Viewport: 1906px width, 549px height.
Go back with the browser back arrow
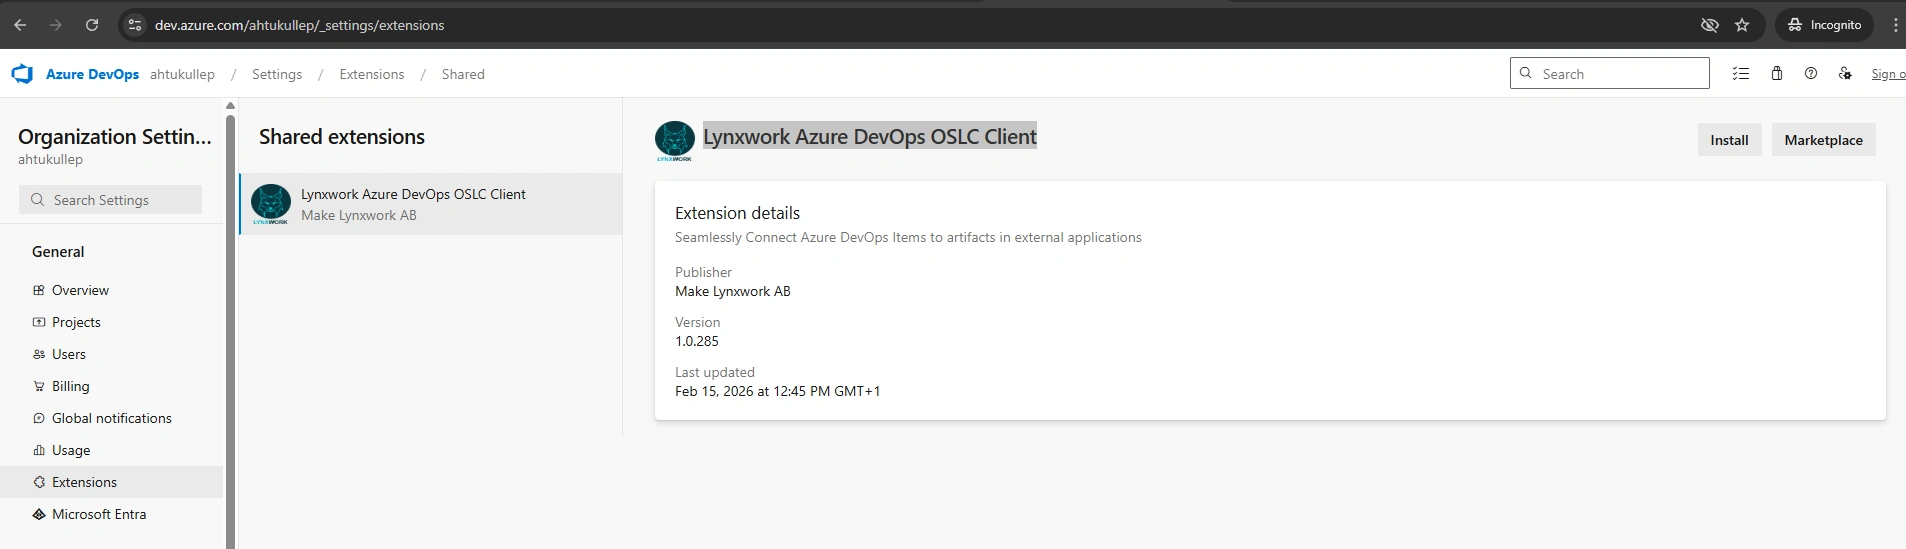(20, 25)
